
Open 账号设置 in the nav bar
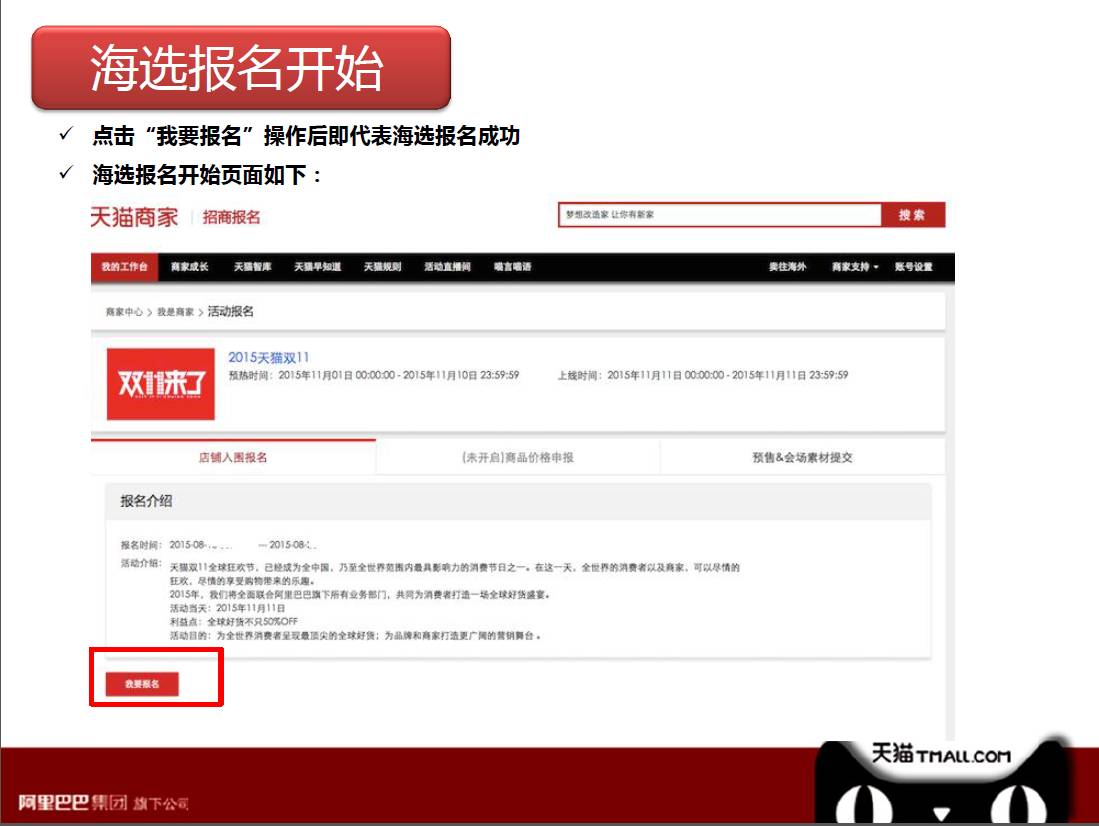913,267
